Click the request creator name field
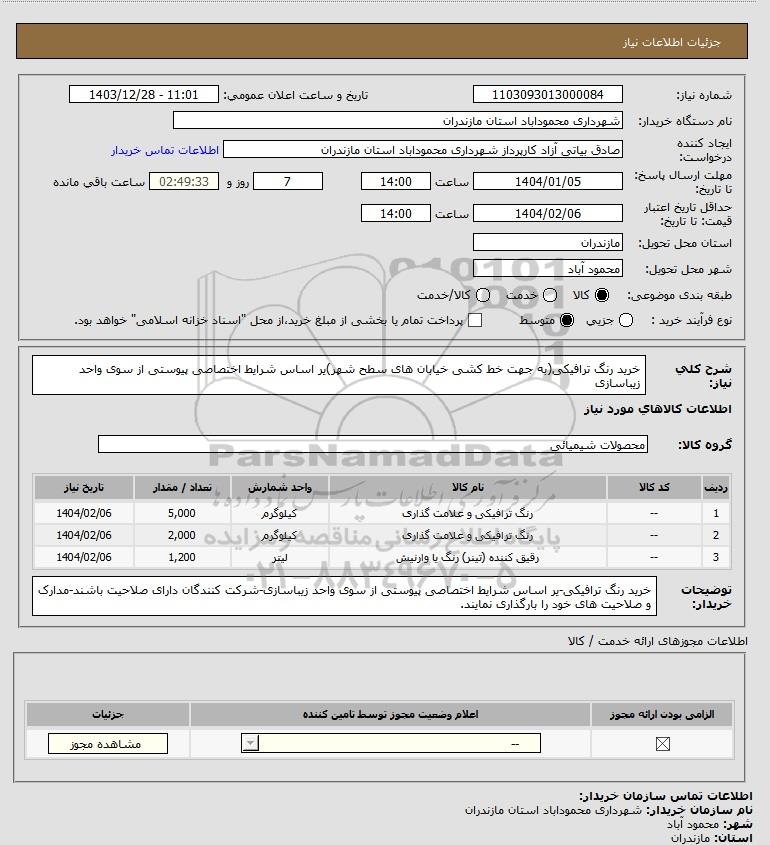The width and height of the screenshot is (770, 845). (x=422, y=149)
